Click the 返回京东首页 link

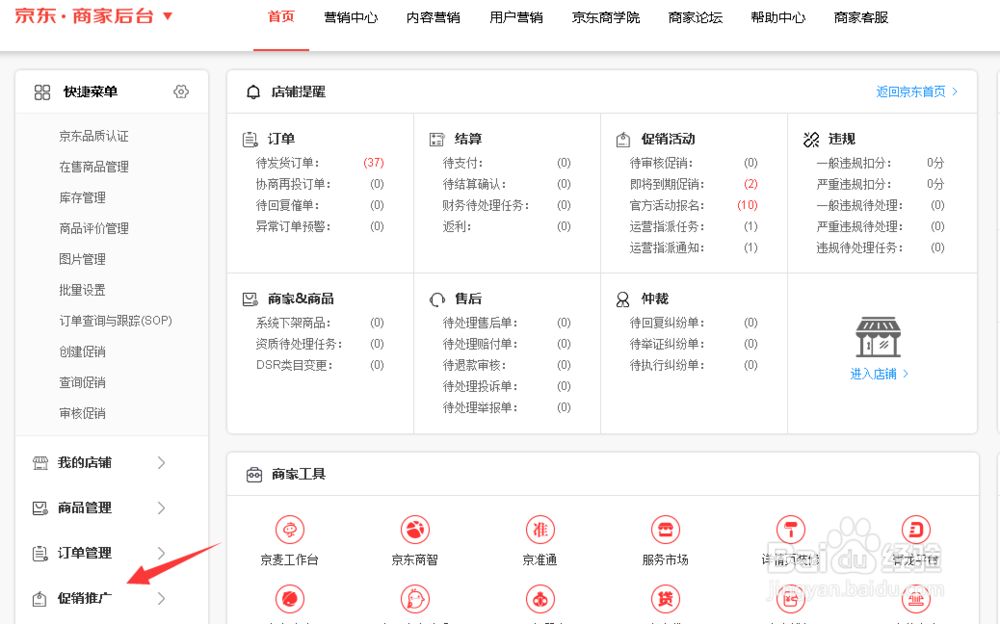916,92
